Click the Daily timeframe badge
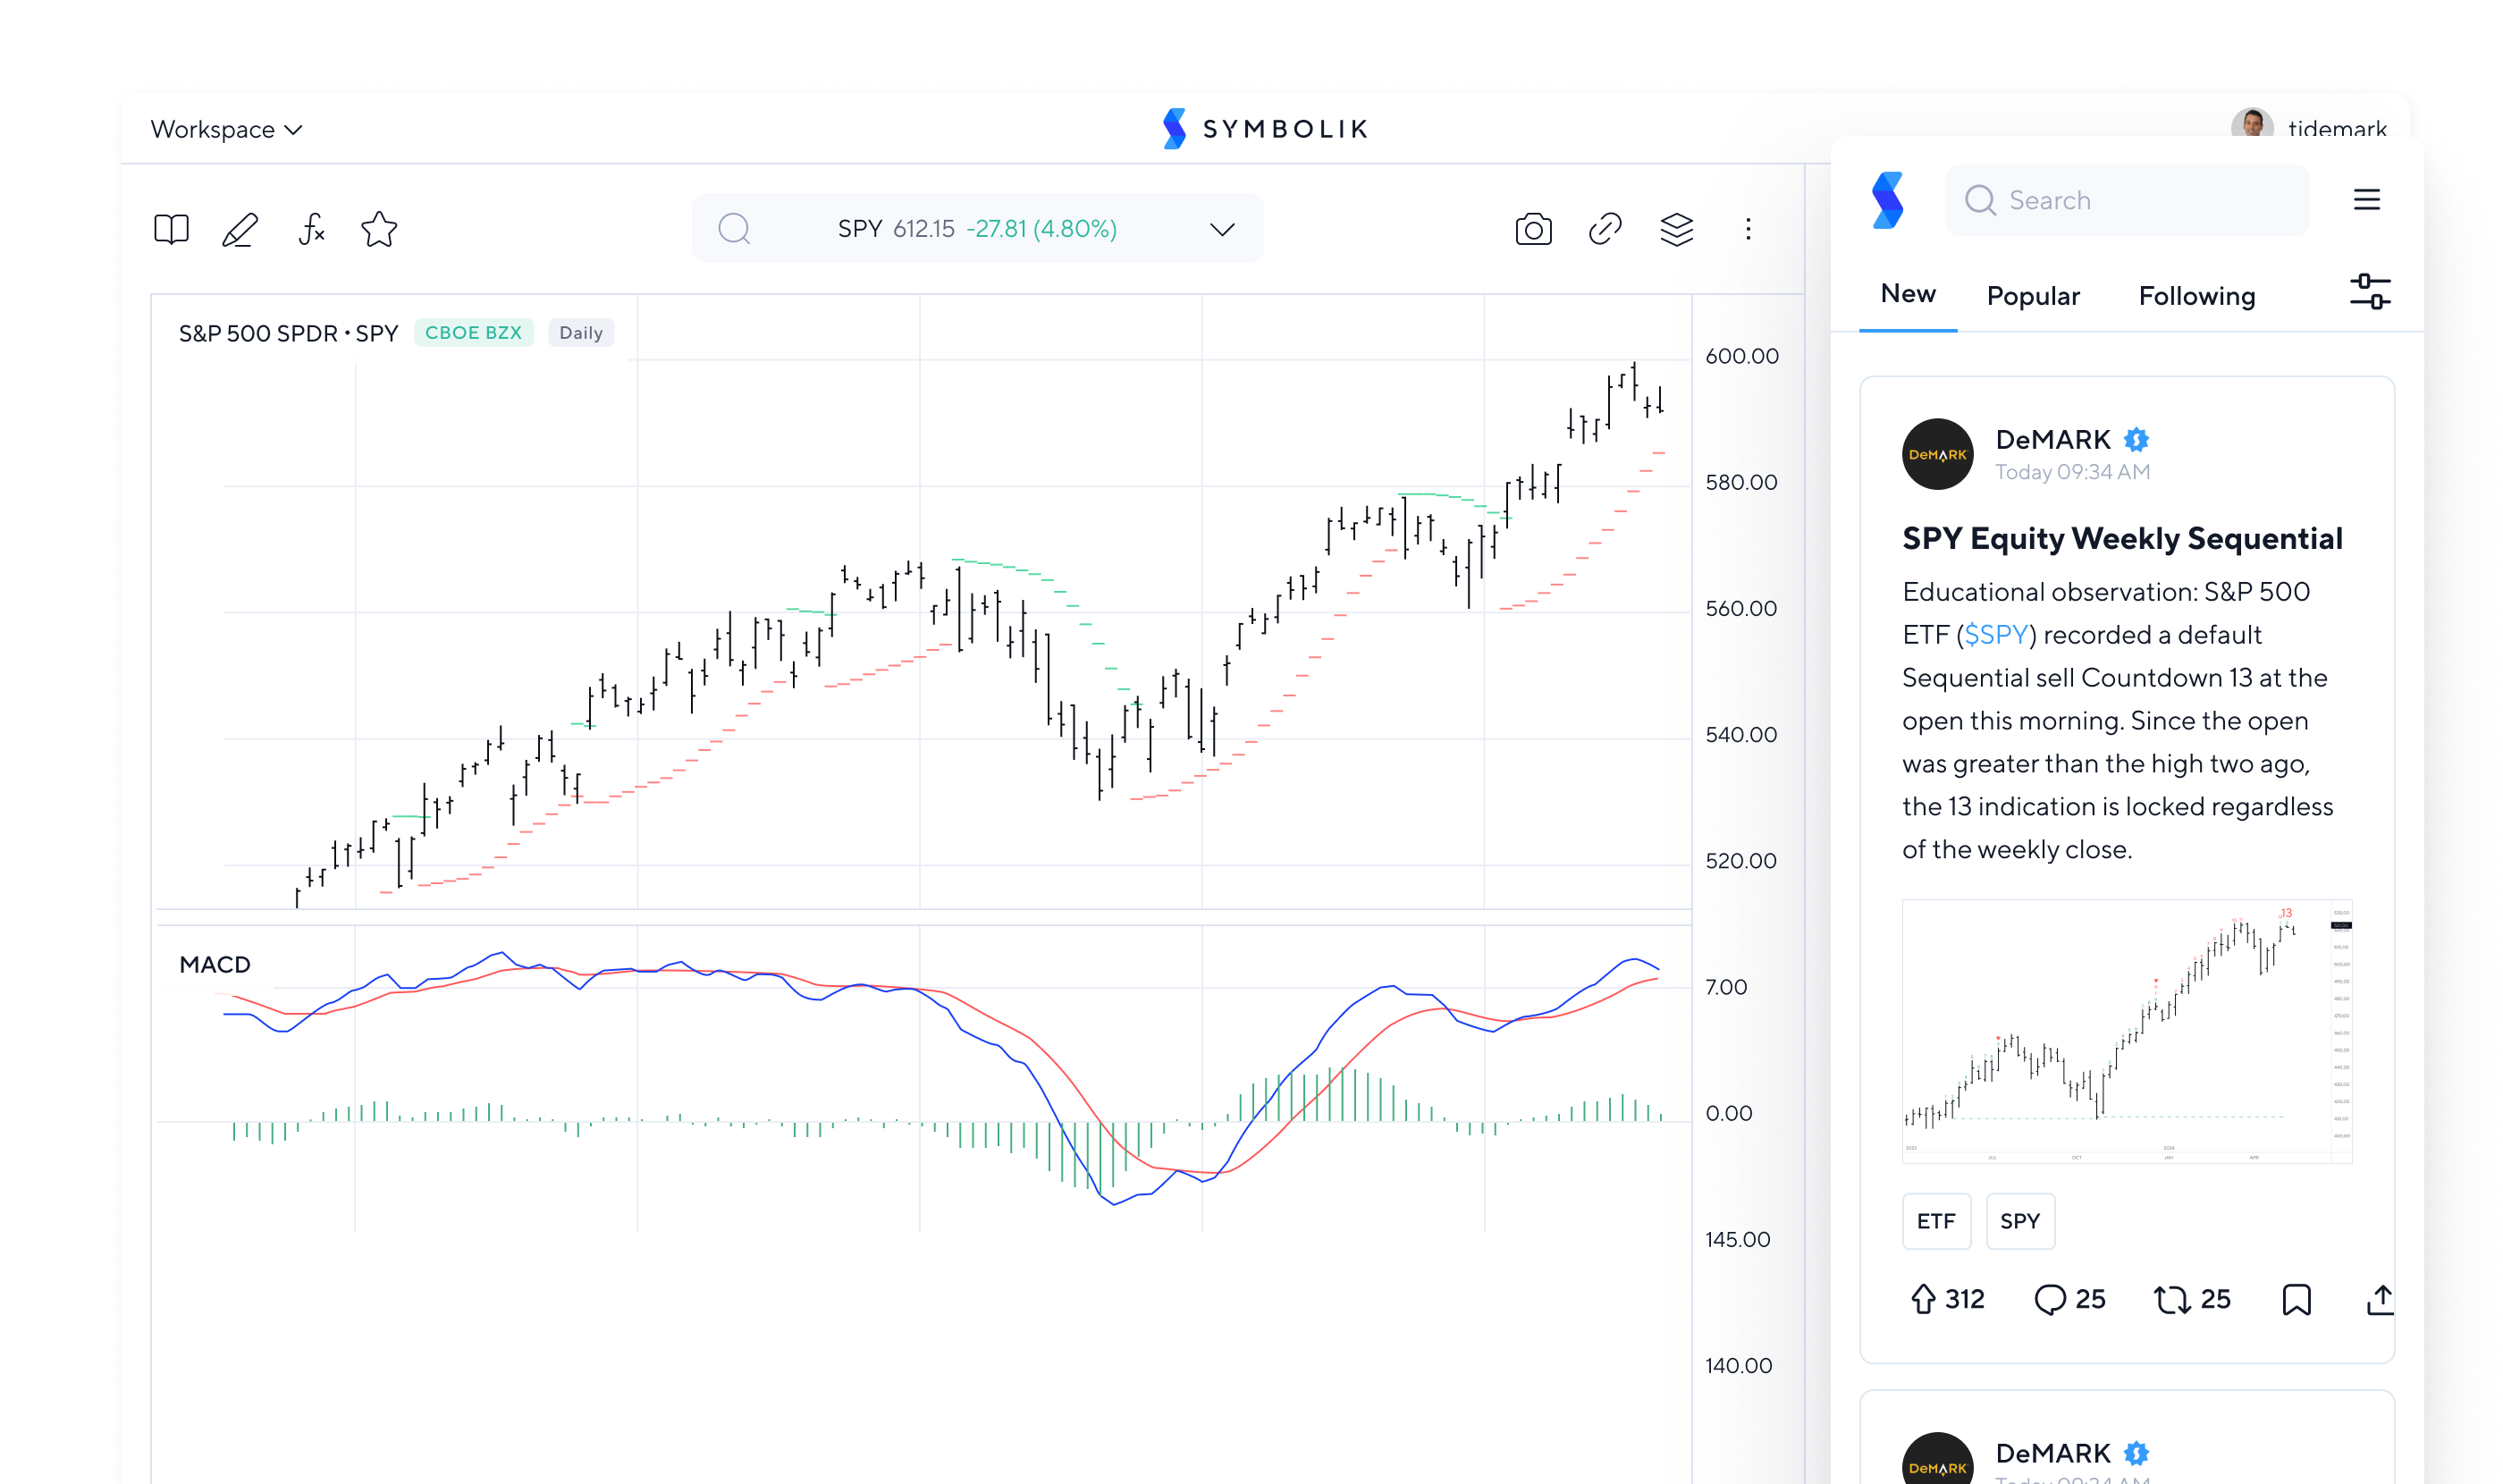 (x=580, y=333)
